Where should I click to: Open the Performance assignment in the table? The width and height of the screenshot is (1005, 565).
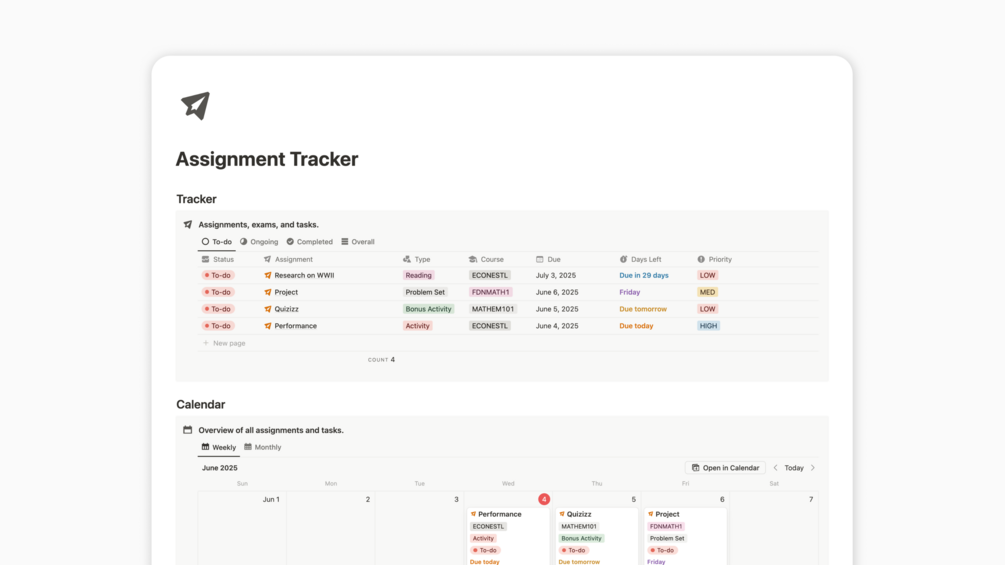coord(295,326)
